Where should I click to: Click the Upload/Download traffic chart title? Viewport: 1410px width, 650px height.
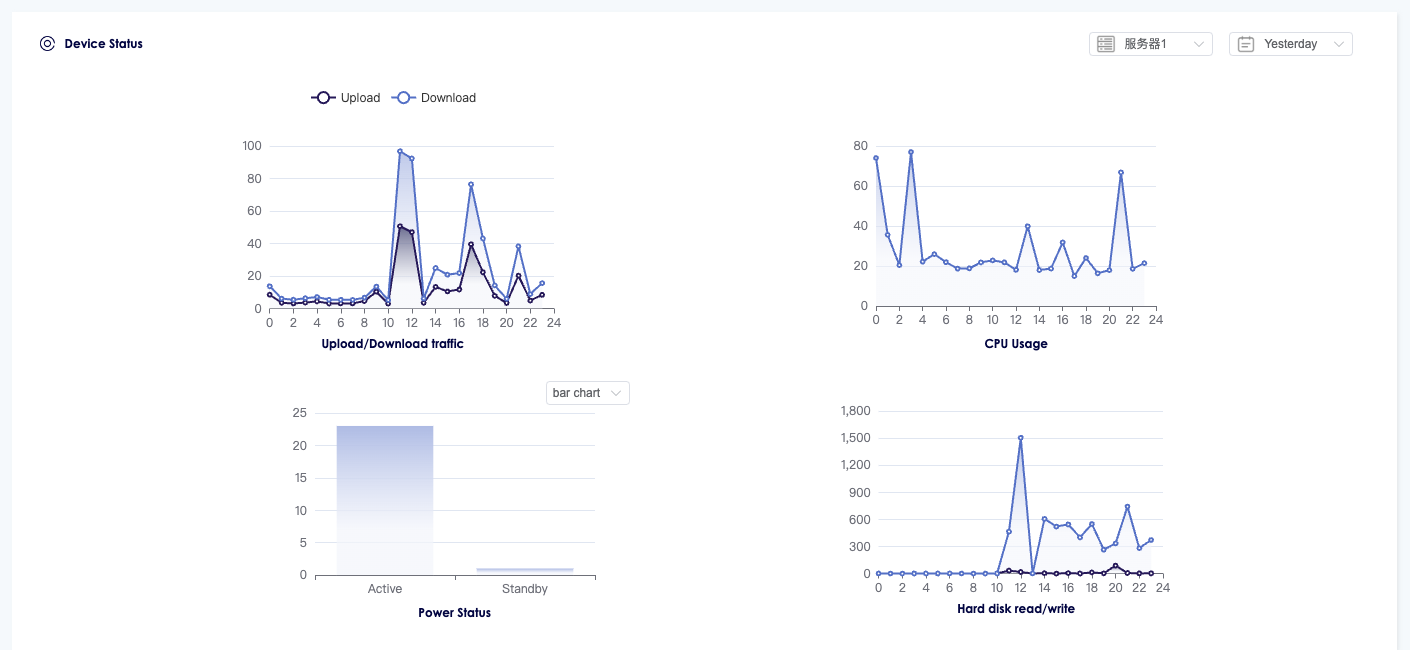pos(392,344)
